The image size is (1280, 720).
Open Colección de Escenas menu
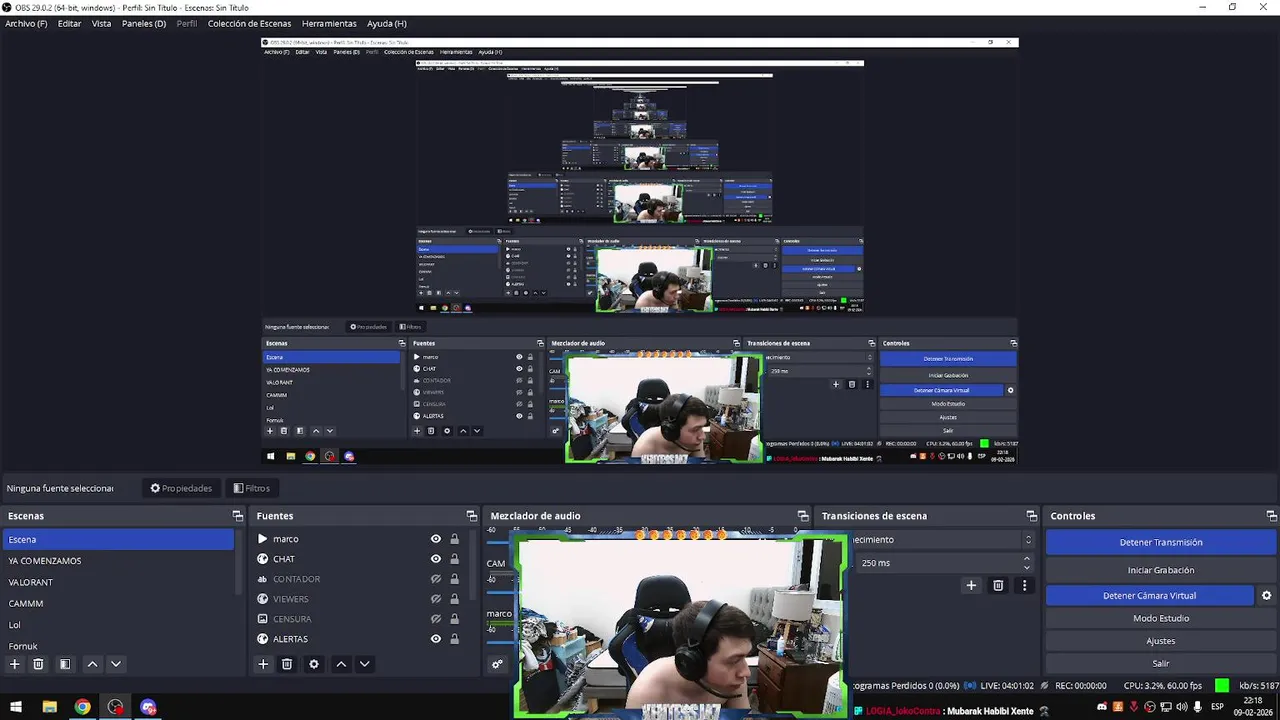249,23
